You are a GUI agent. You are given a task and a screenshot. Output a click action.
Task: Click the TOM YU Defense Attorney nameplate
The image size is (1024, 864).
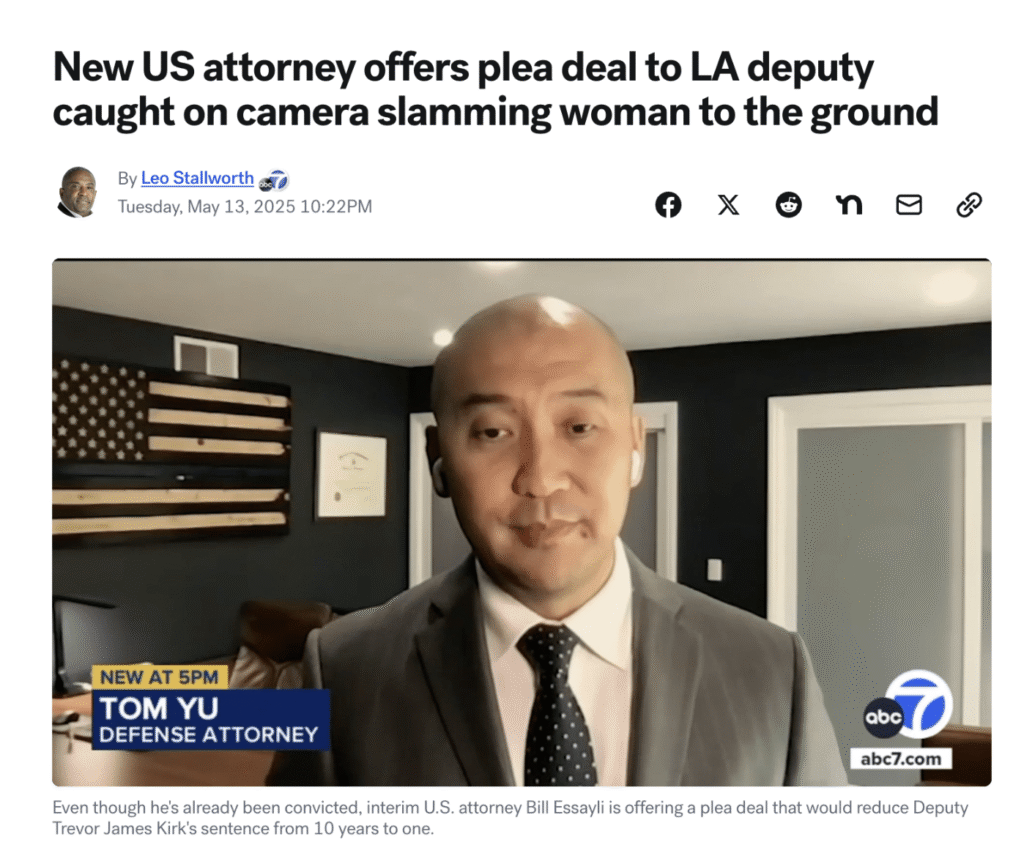pyautogui.click(x=210, y=720)
